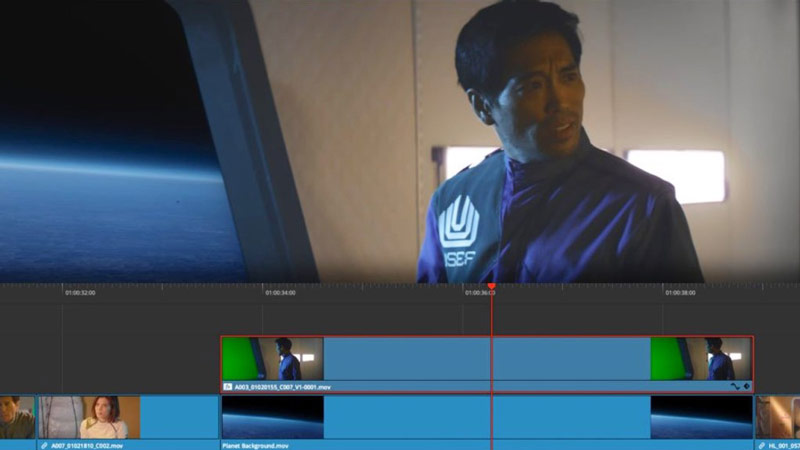Click the leftmost clip thumbnail on lower track

(17, 417)
